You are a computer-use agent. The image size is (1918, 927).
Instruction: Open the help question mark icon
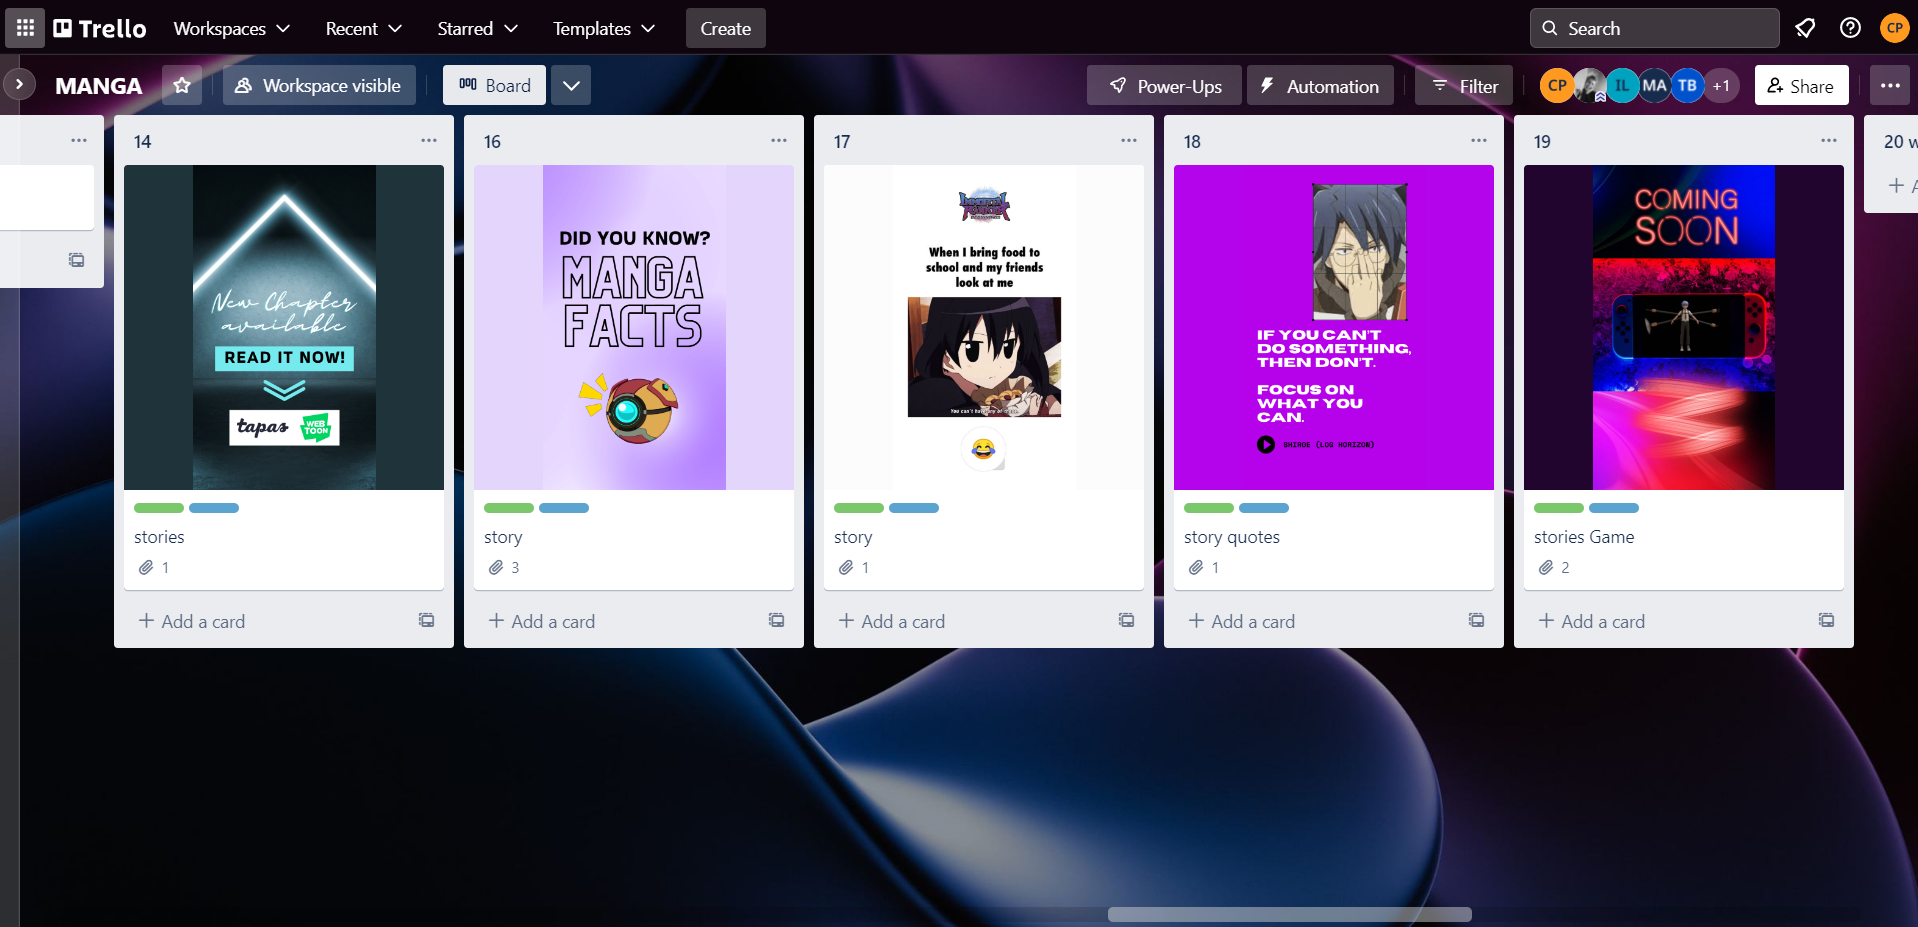tap(1850, 28)
